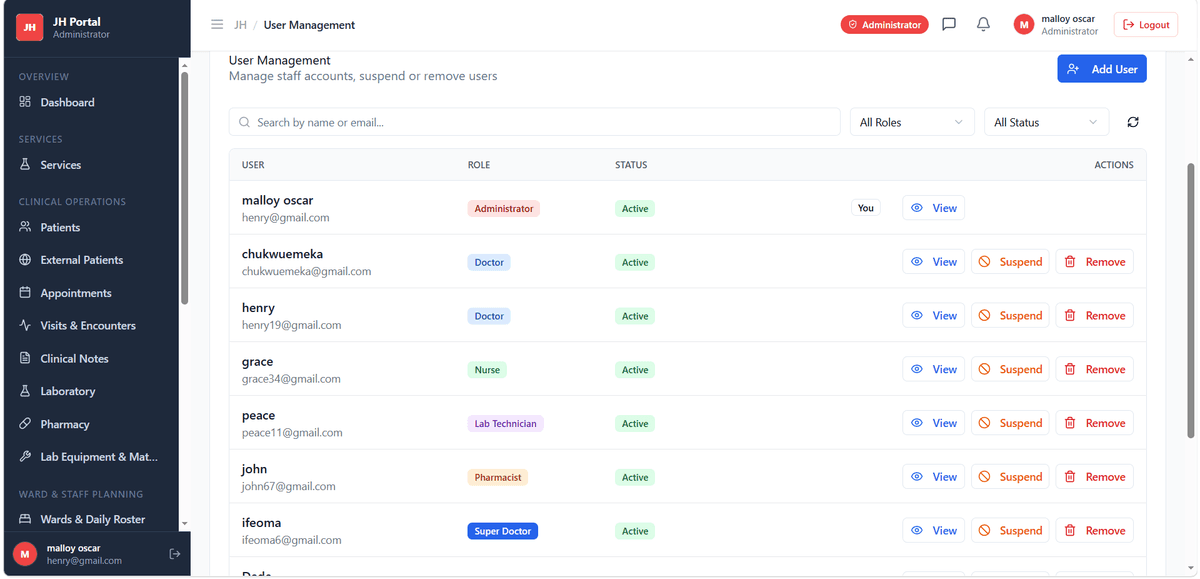Click the refresh users icon
The image size is (1200, 579).
coord(1133,122)
